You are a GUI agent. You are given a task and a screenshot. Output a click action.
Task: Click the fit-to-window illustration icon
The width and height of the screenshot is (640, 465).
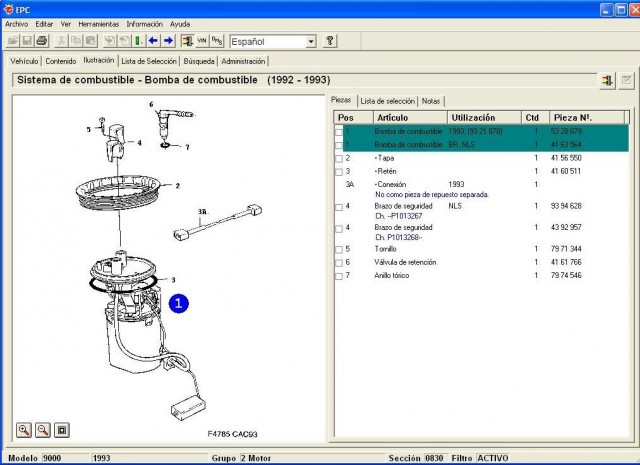point(62,430)
